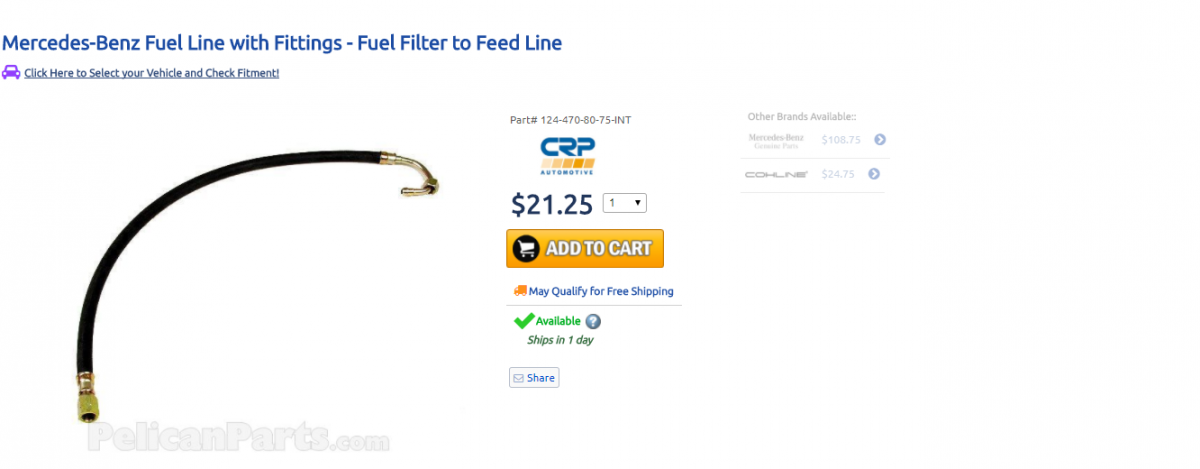The image size is (1200, 469).
Task: Click the part number 124-470-80-75-INT text
Action: coord(570,120)
